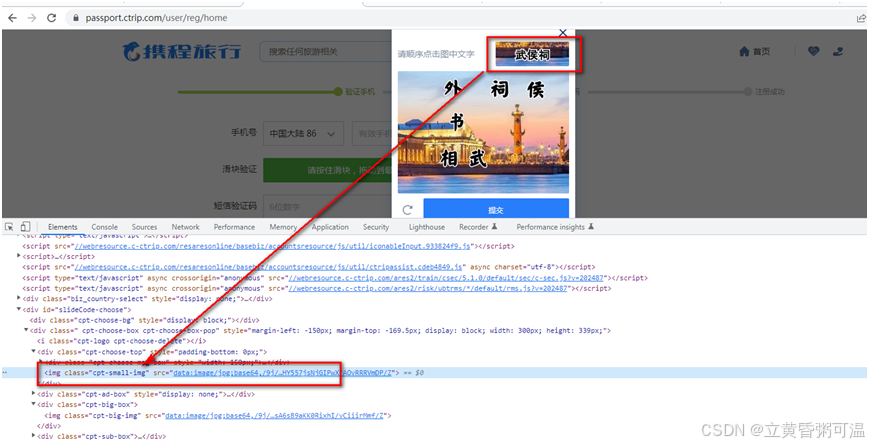The height and width of the screenshot is (445, 869).
Task: Click the 有效手机 phone number field
Action: click(372, 134)
